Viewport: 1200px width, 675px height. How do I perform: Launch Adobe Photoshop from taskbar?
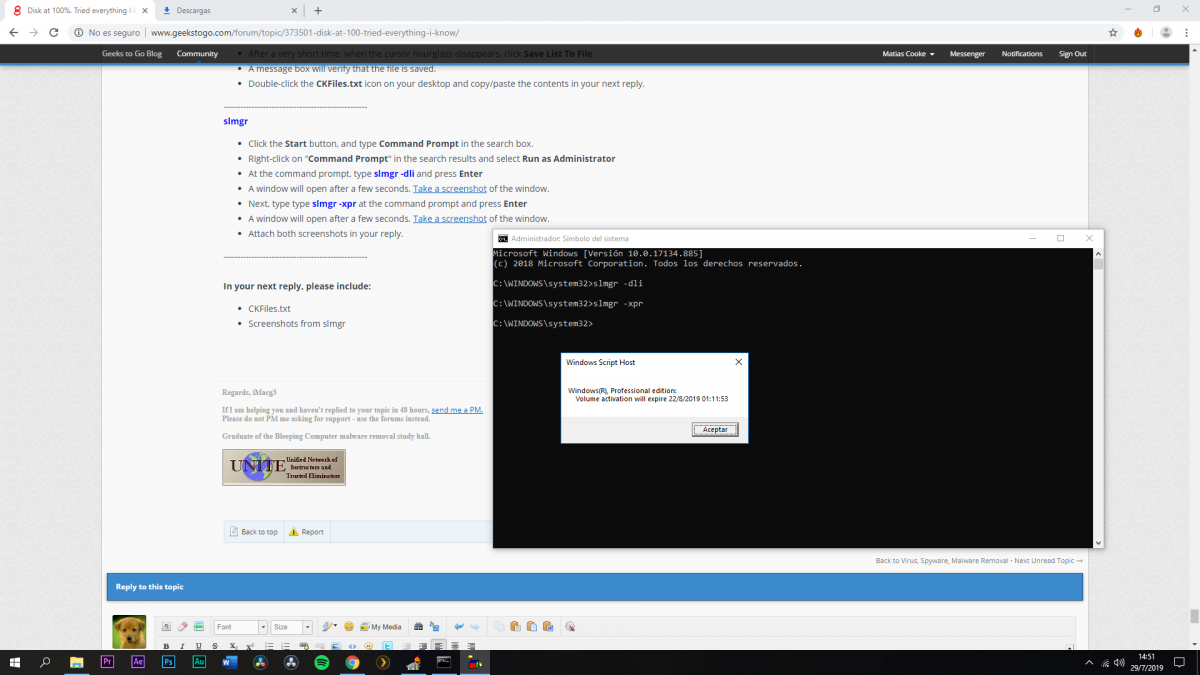[x=168, y=662]
